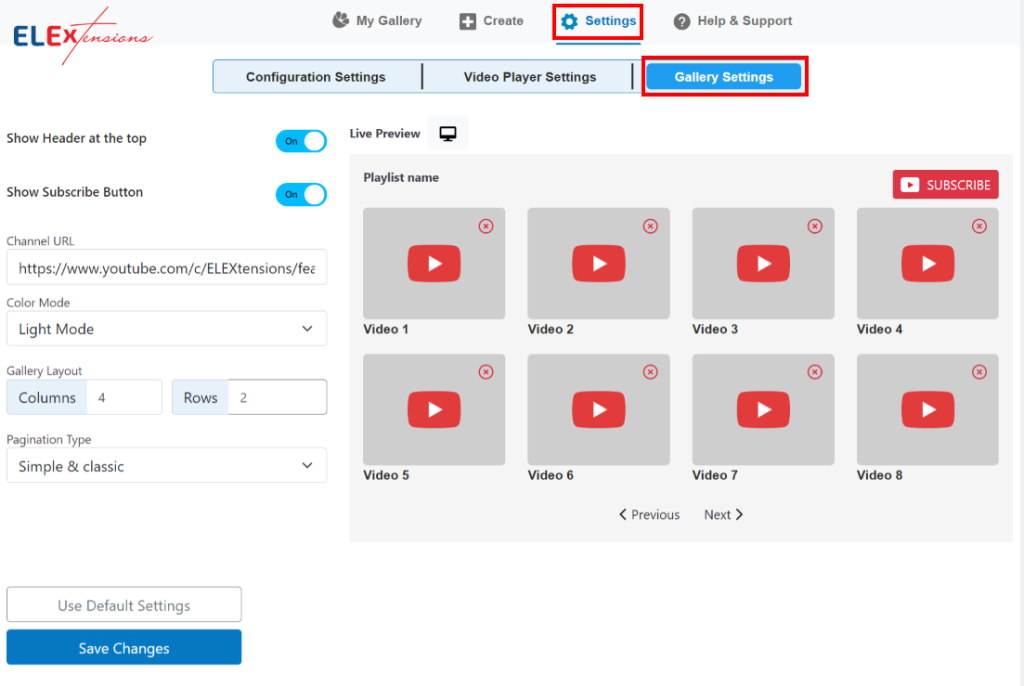Image resolution: width=1024 pixels, height=686 pixels.
Task: Go to Next page of videos
Action: tap(724, 515)
